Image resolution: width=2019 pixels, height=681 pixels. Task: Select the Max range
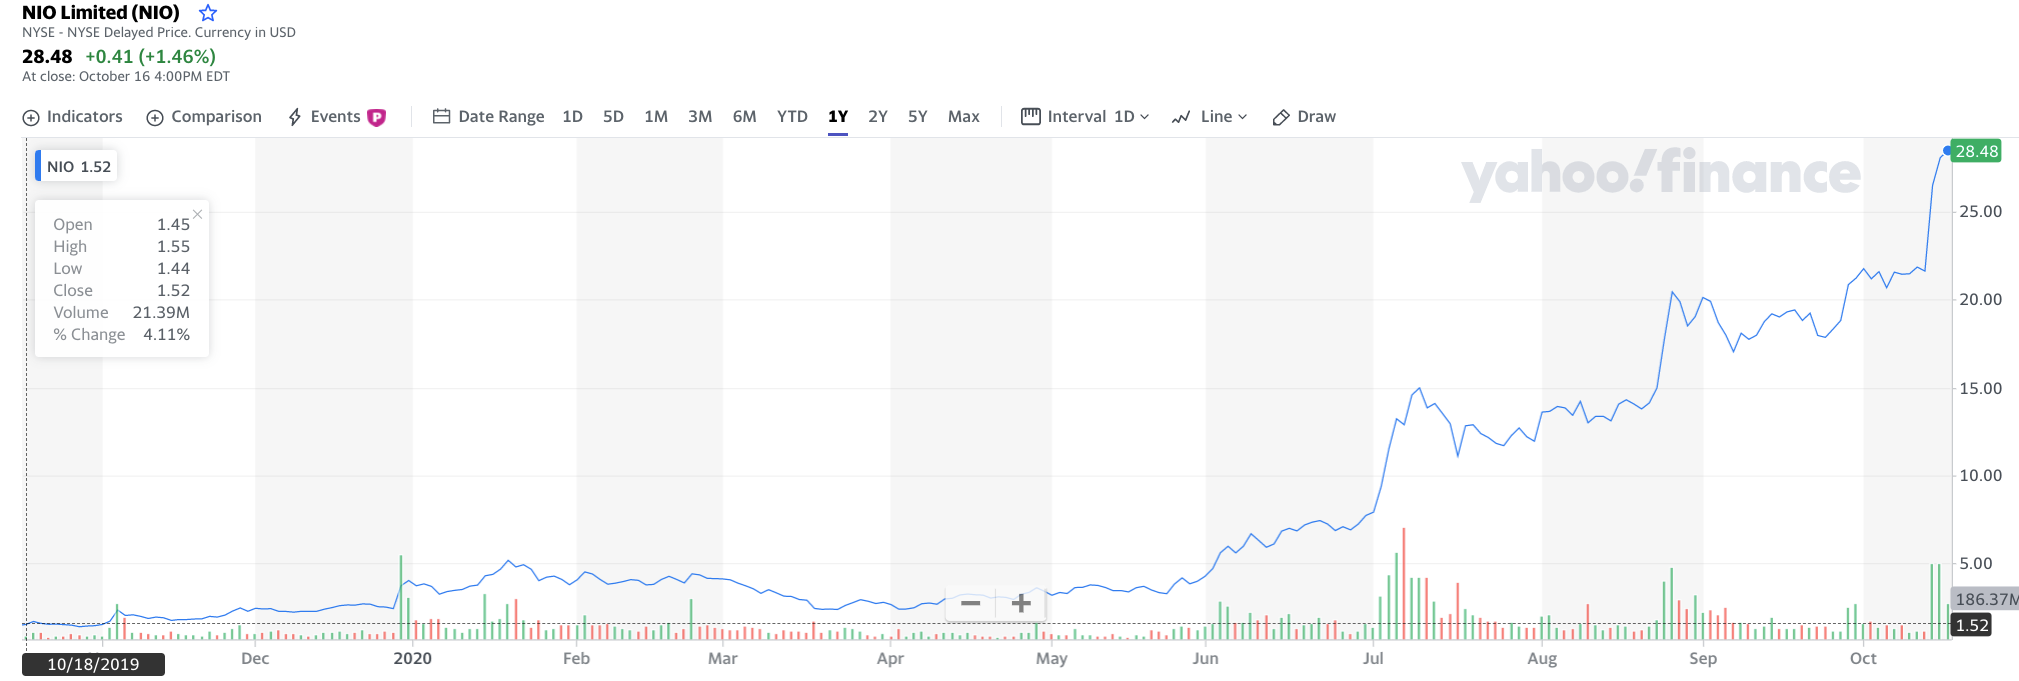tap(964, 117)
